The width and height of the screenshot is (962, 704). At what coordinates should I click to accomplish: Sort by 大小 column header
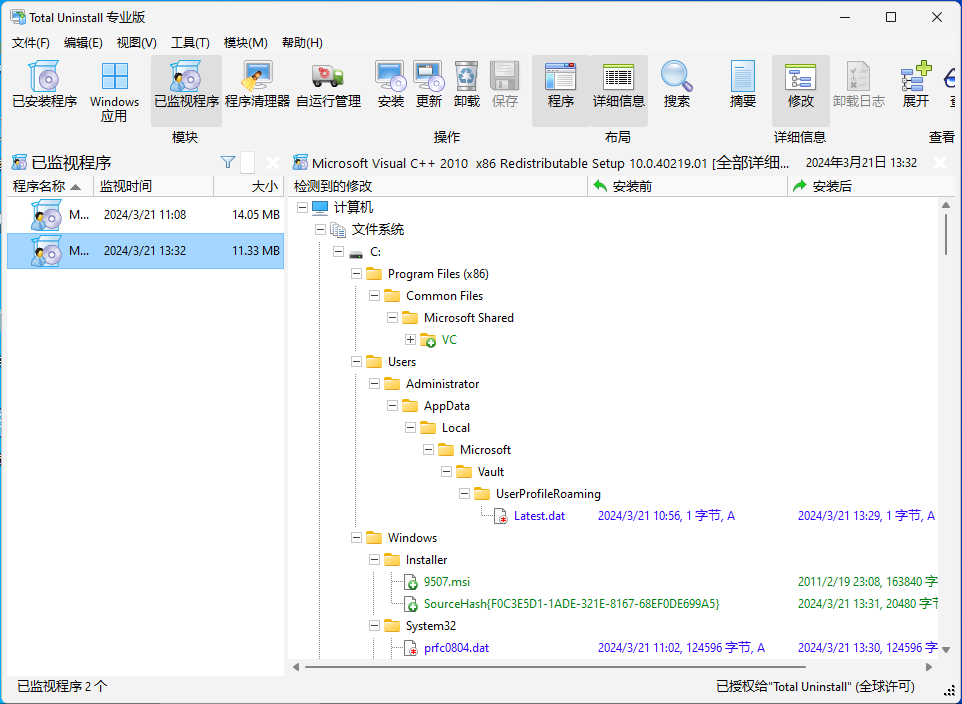pyautogui.click(x=248, y=186)
